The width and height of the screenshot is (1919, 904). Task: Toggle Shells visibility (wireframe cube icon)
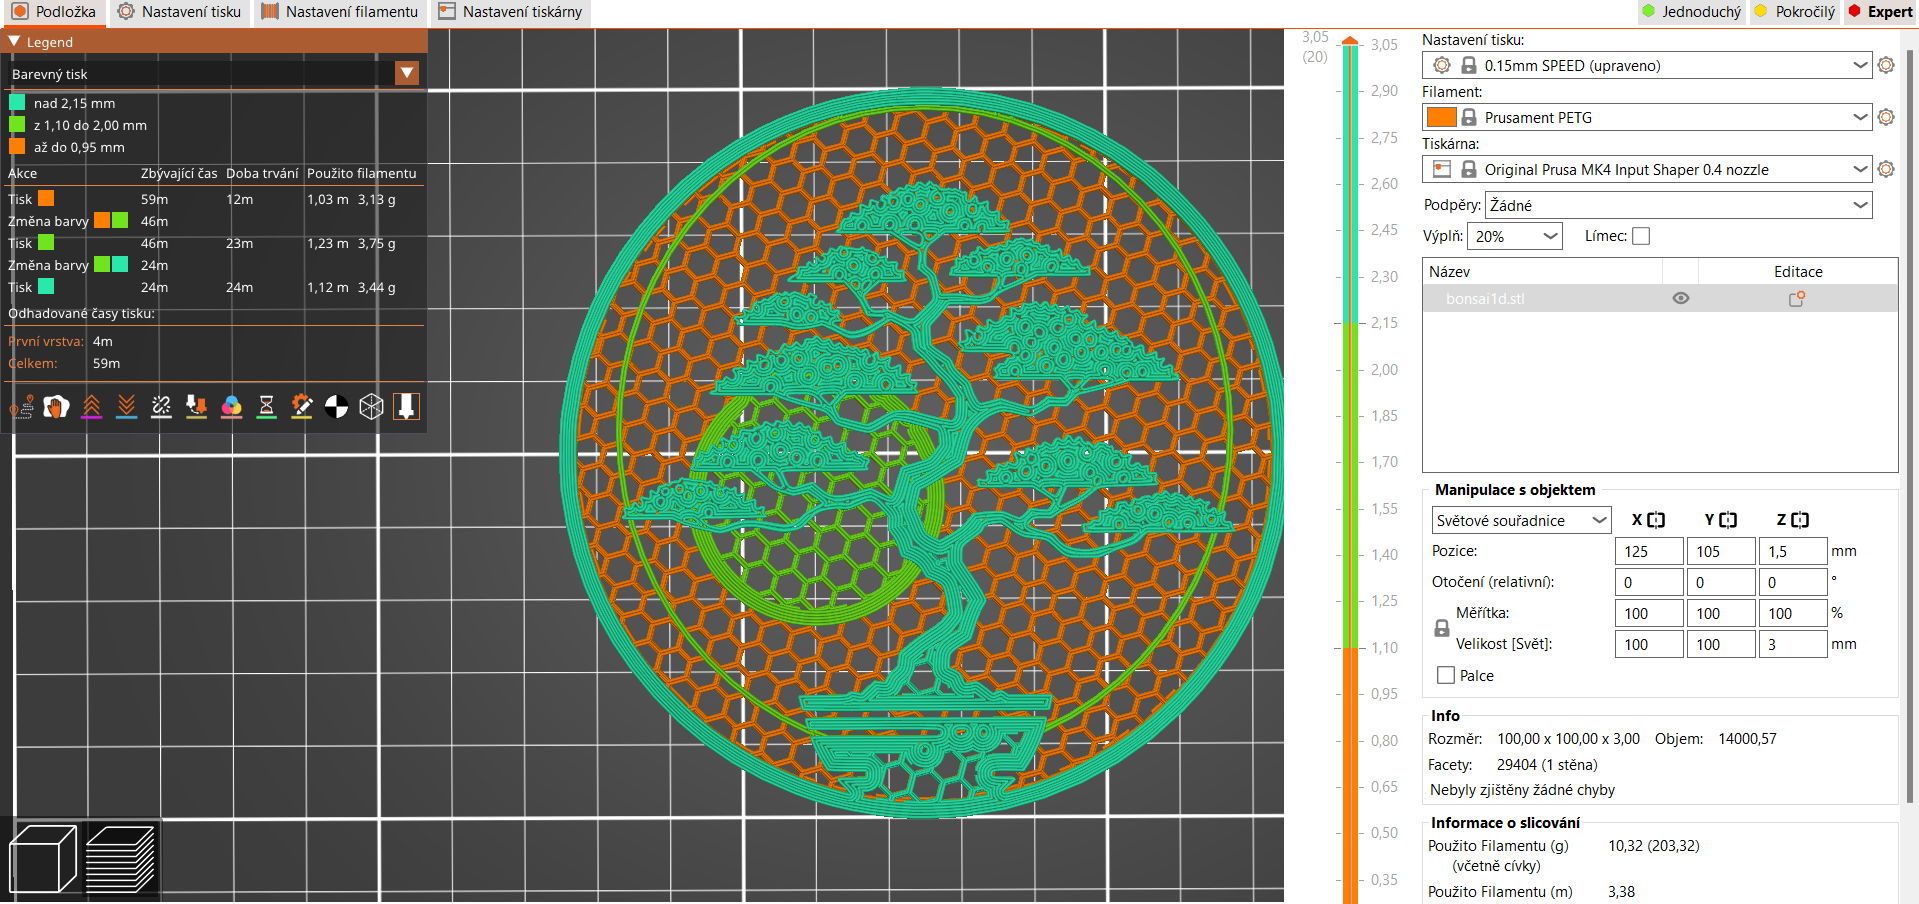pyautogui.click(x=371, y=407)
